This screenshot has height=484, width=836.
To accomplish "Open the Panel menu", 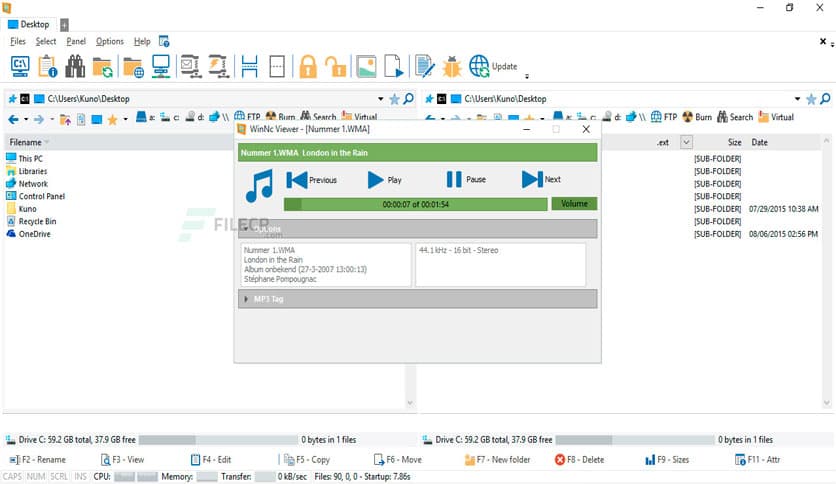I will point(76,41).
